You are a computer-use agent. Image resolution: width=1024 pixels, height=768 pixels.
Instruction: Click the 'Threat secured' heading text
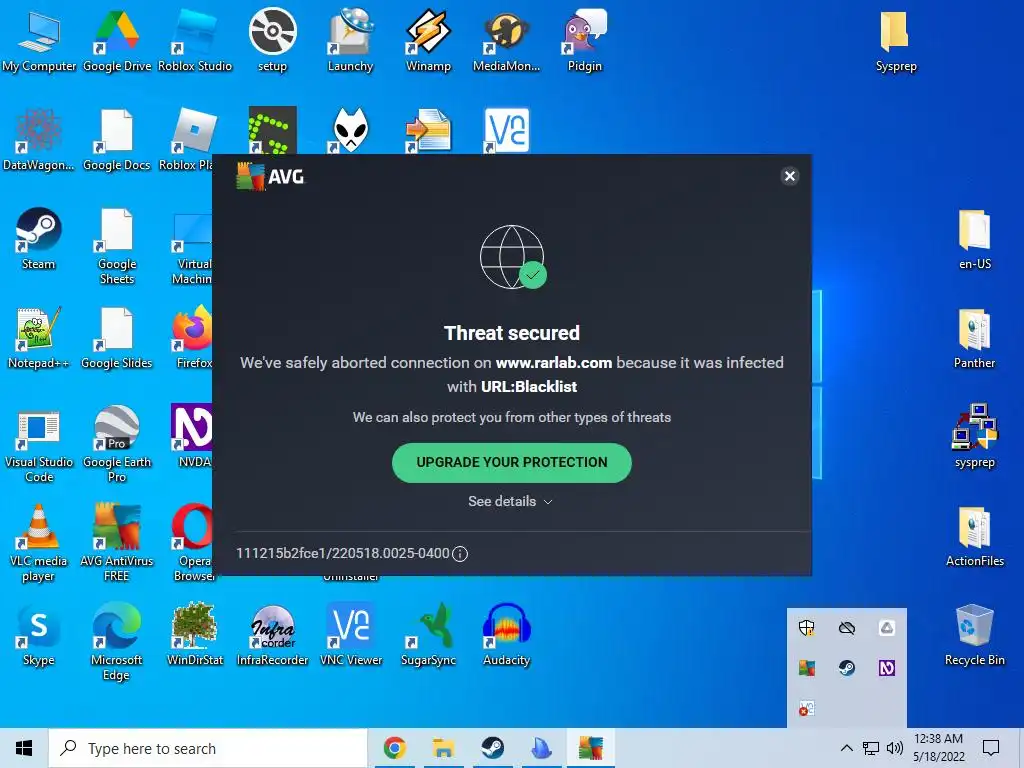tap(511, 333)
